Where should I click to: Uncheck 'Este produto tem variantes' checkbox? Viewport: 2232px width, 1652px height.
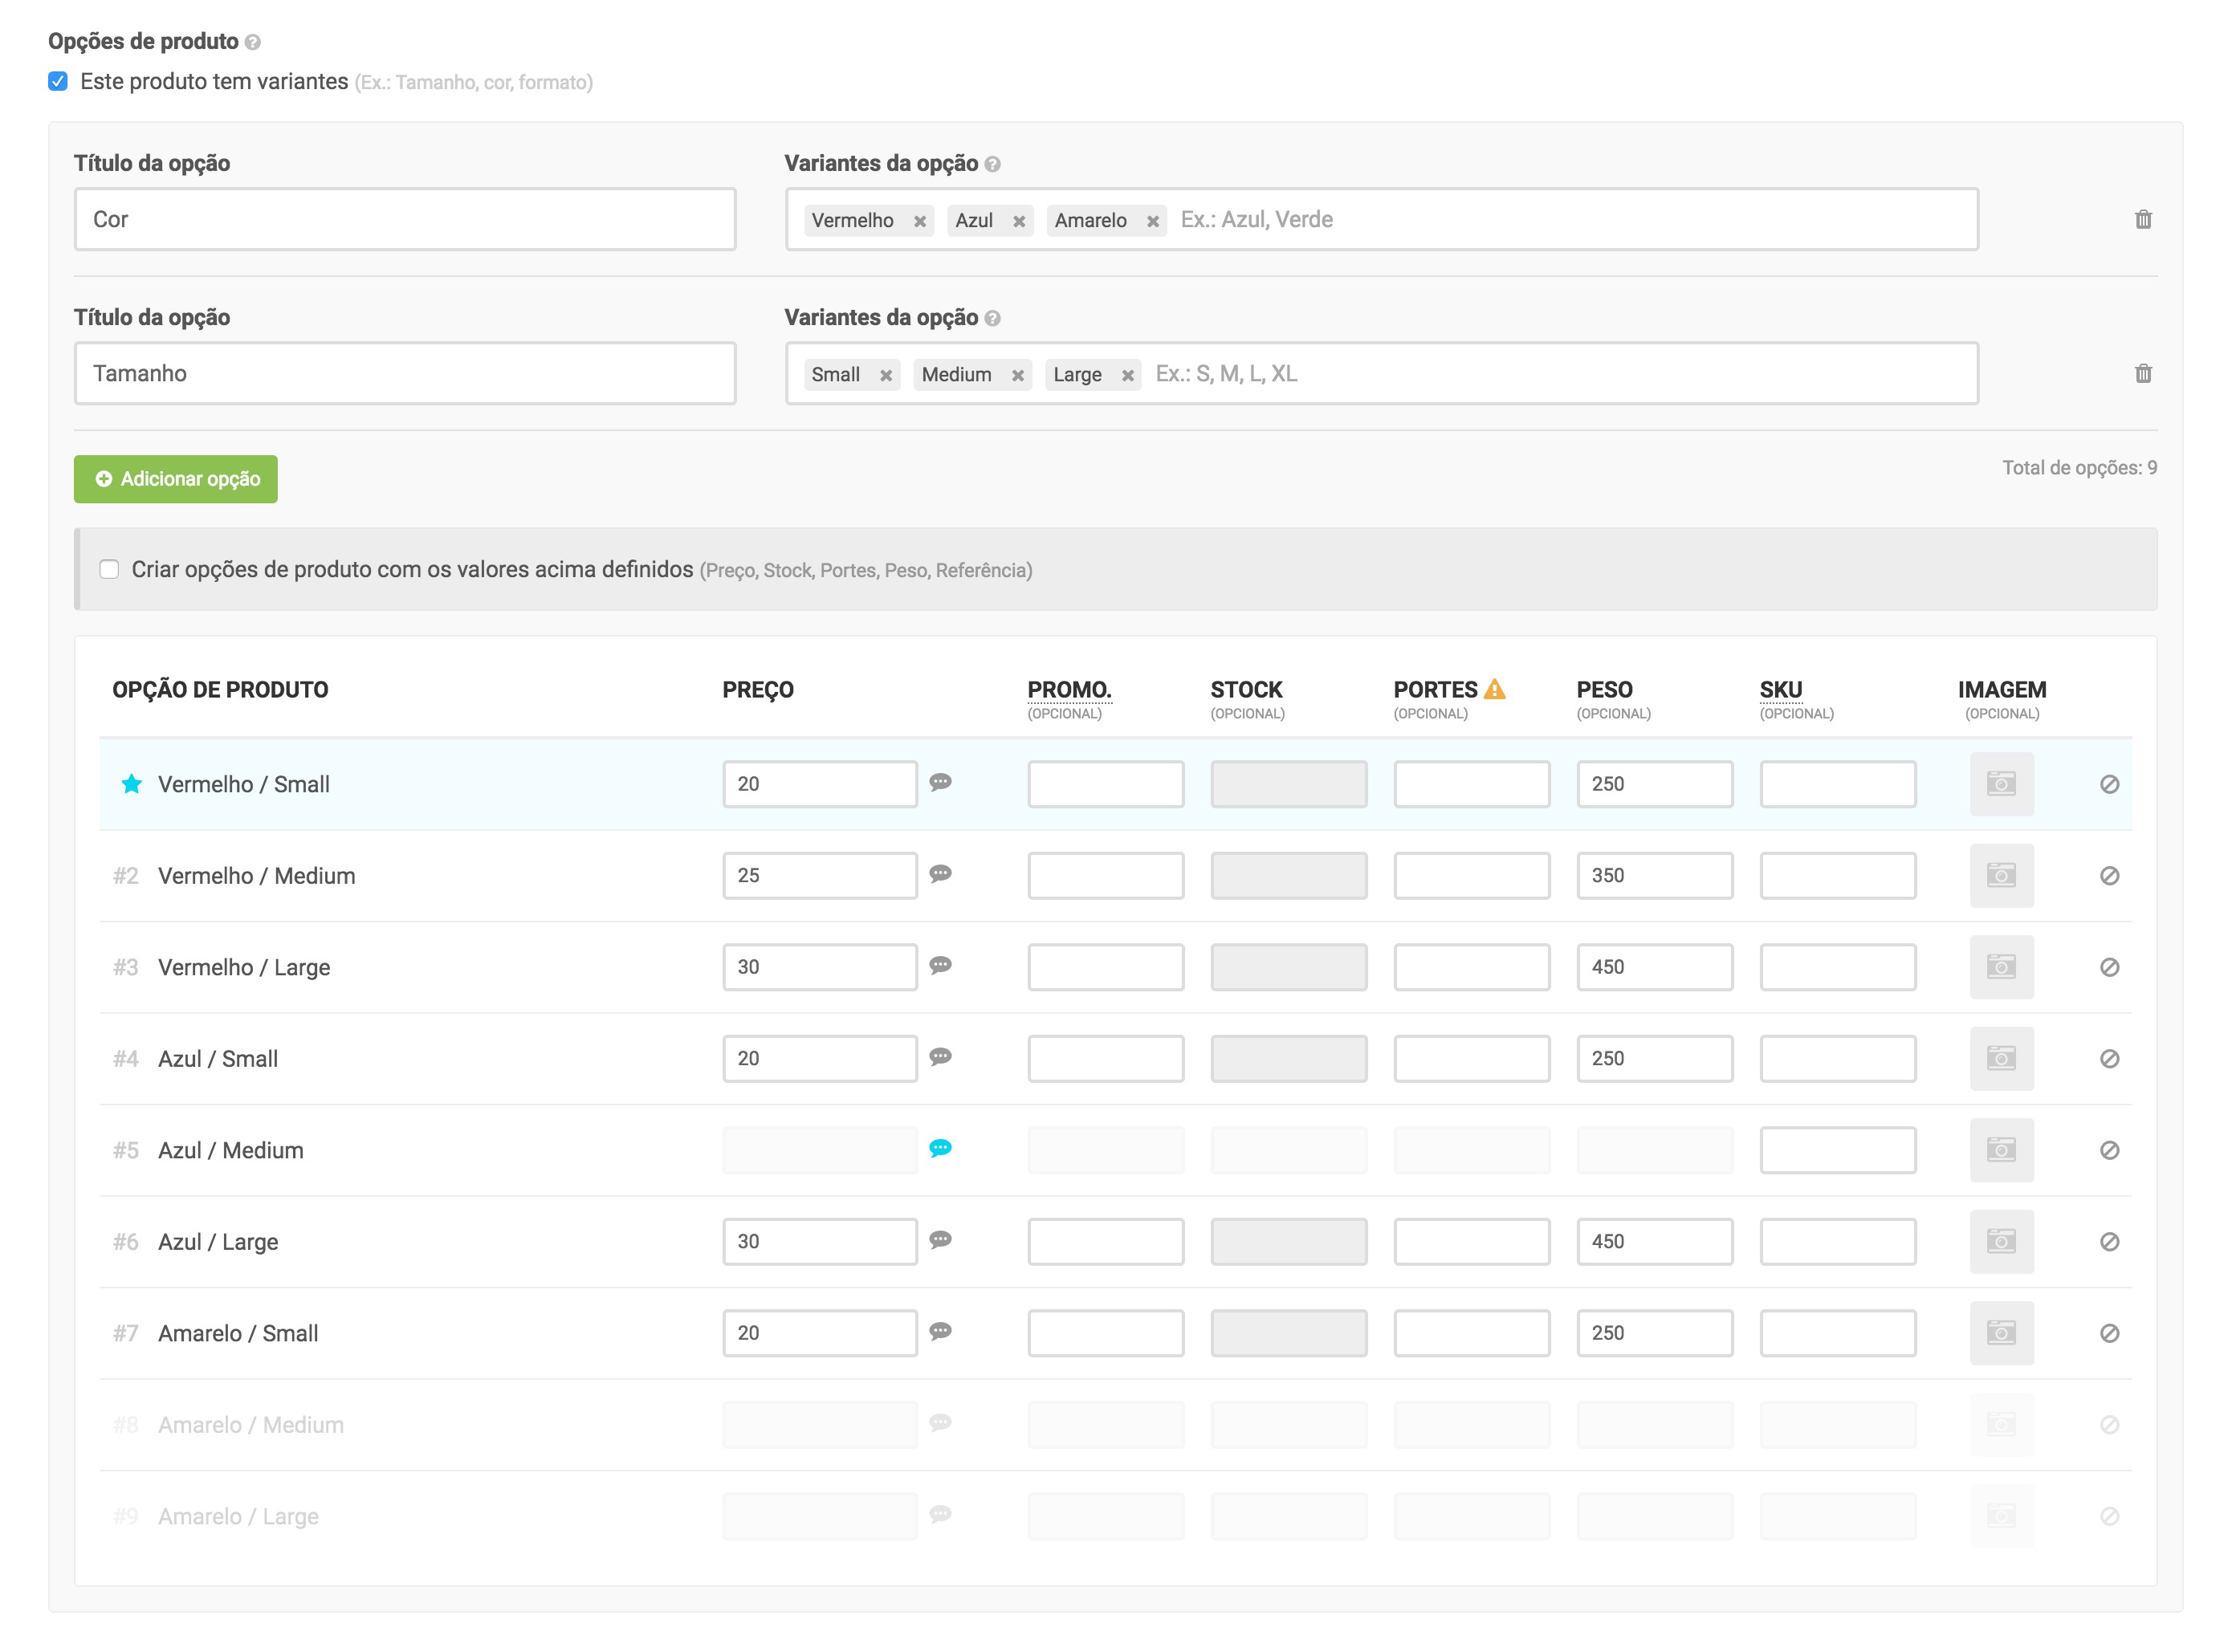[58, 81]
